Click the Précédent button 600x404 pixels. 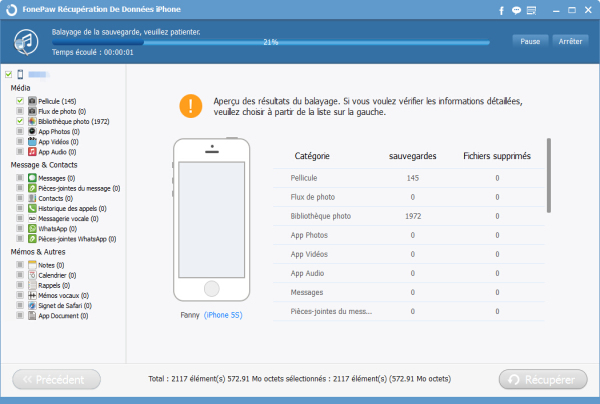pos(57,380)
